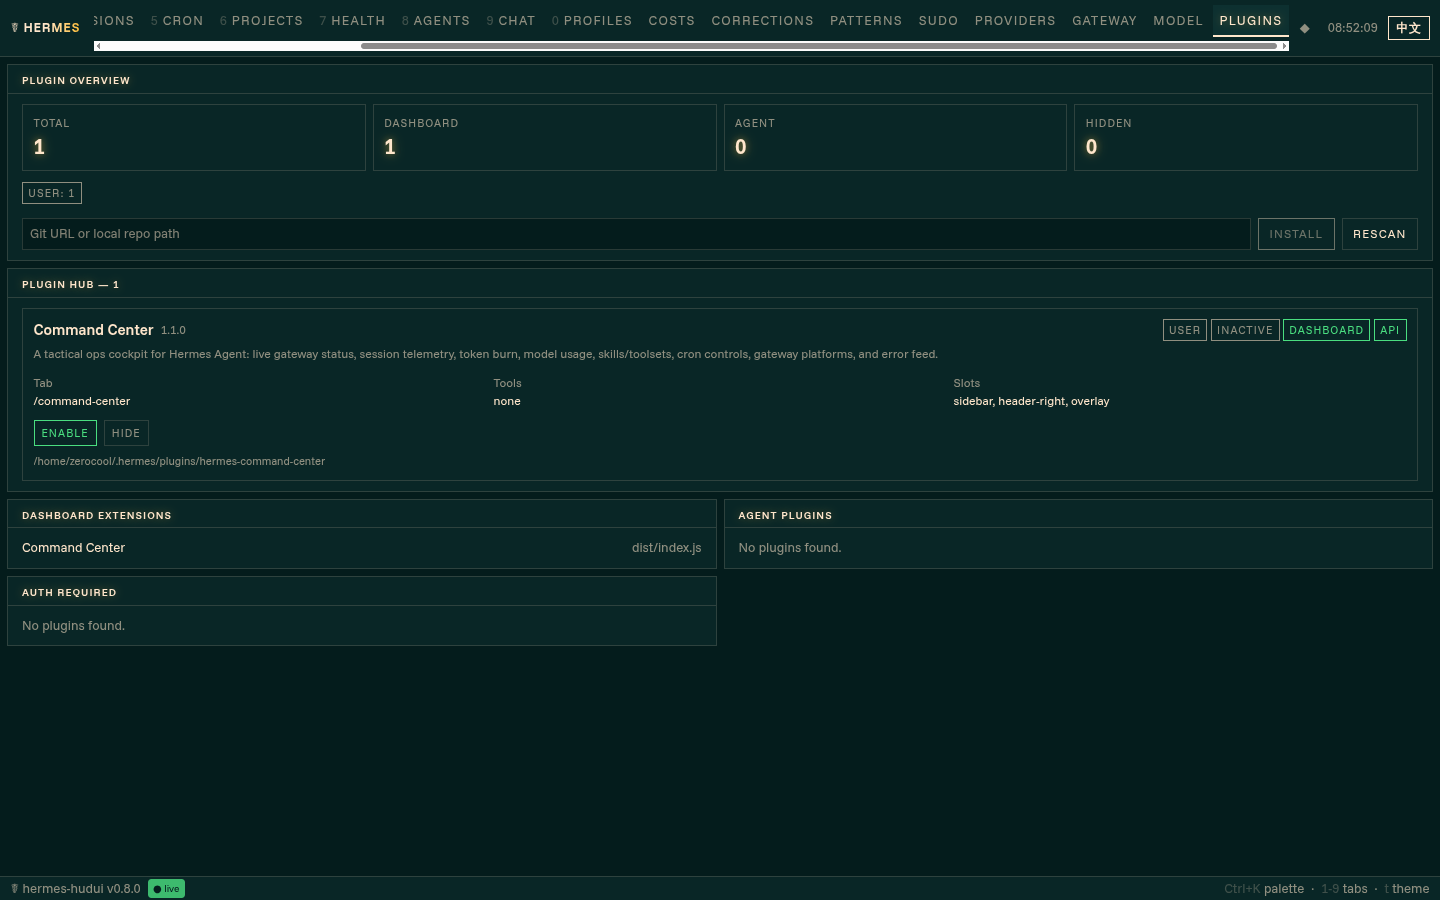Click the dist/index.js entry
Viewport: 1440px width, 900px height.
(x=666, y=548)
